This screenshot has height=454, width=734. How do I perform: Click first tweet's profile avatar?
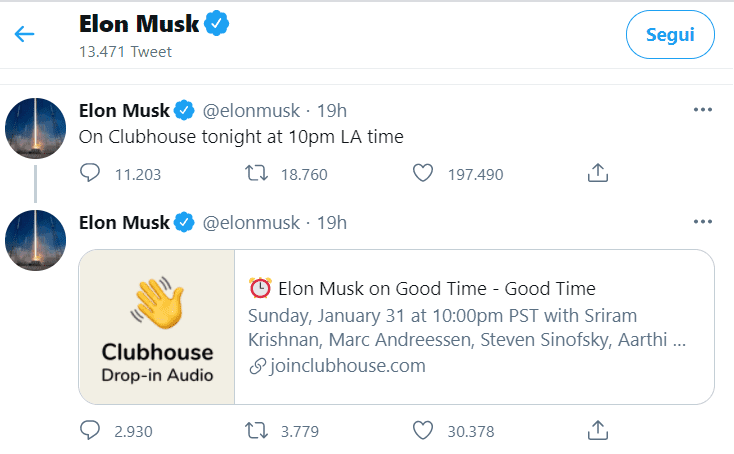click(x=36, y=128)
